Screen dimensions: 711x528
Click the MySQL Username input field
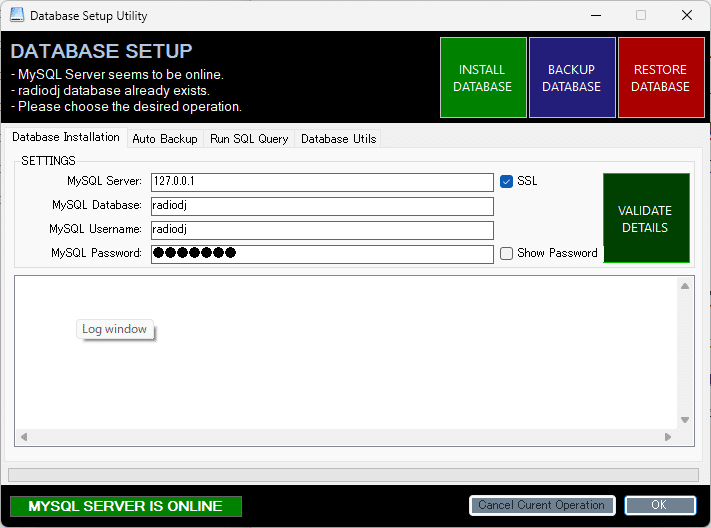[322, 230]
